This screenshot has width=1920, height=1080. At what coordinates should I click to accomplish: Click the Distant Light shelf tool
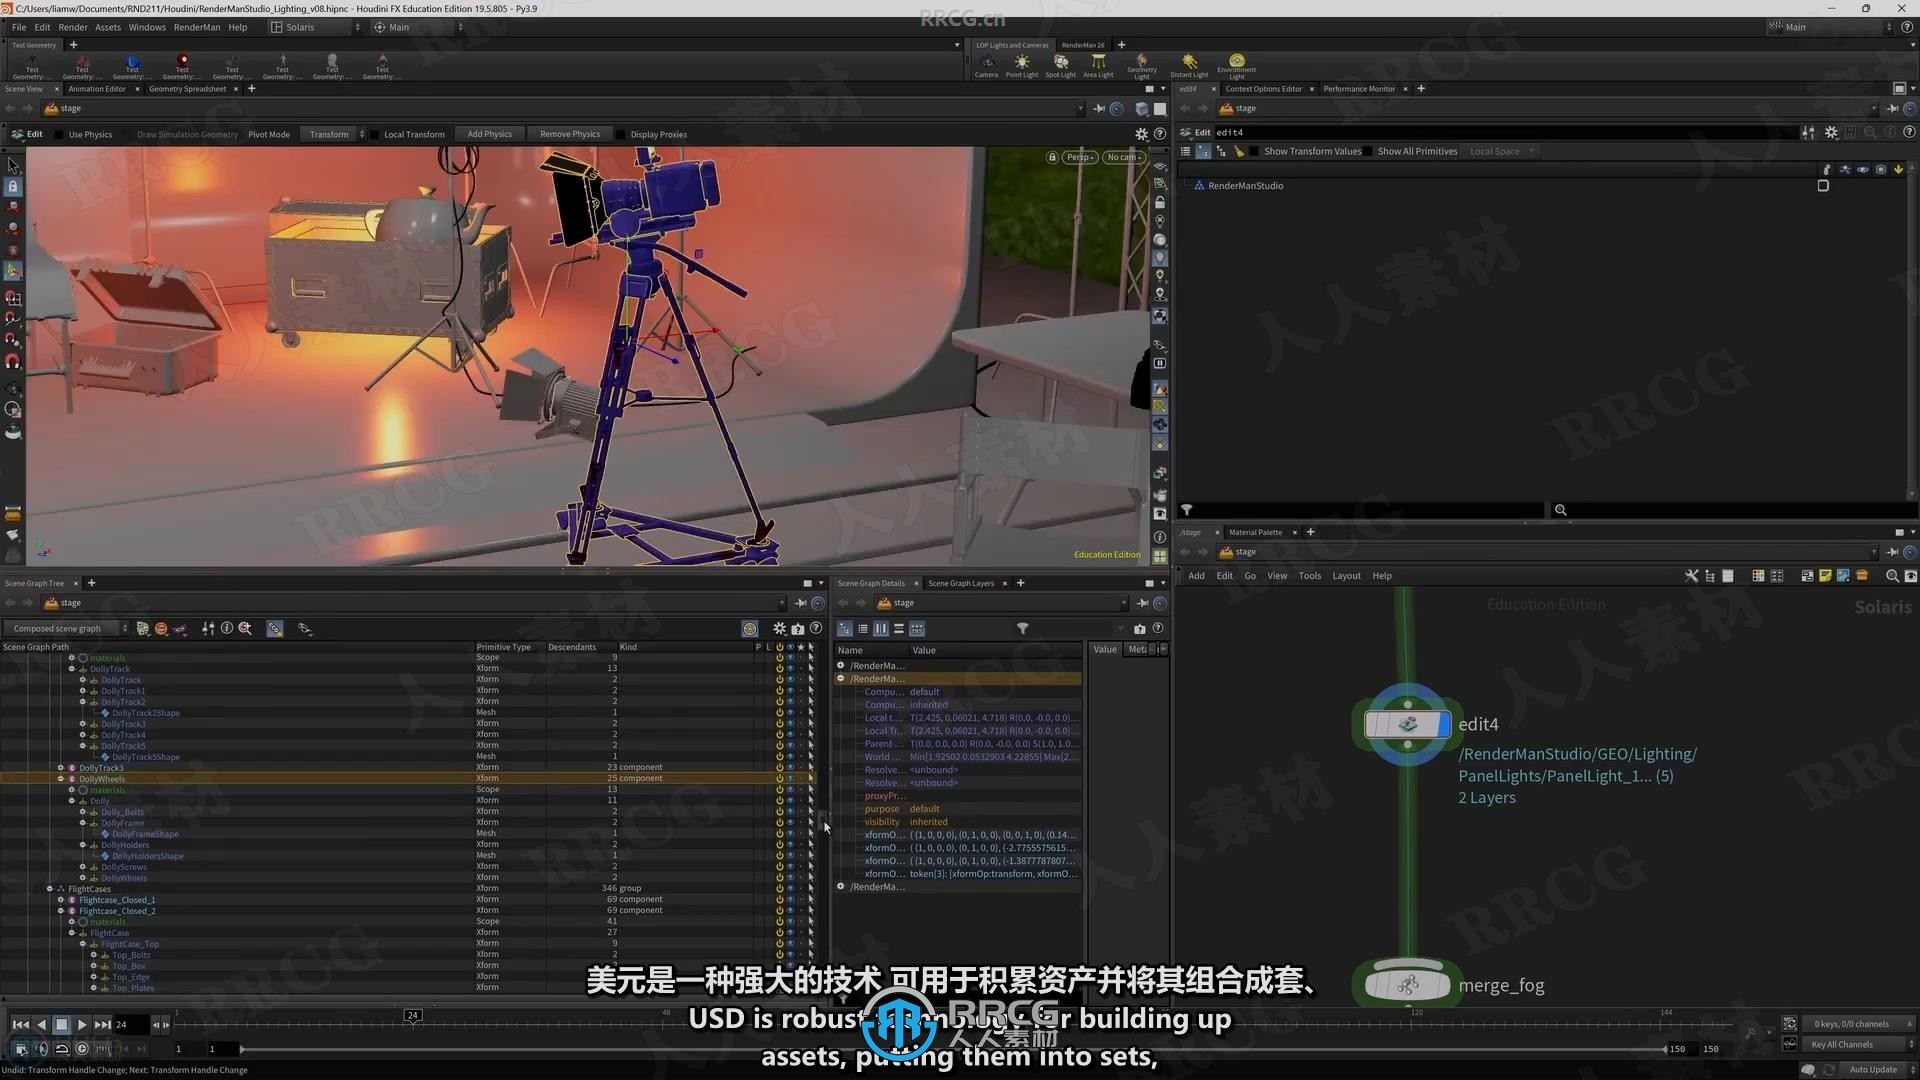click(1189, 66)
